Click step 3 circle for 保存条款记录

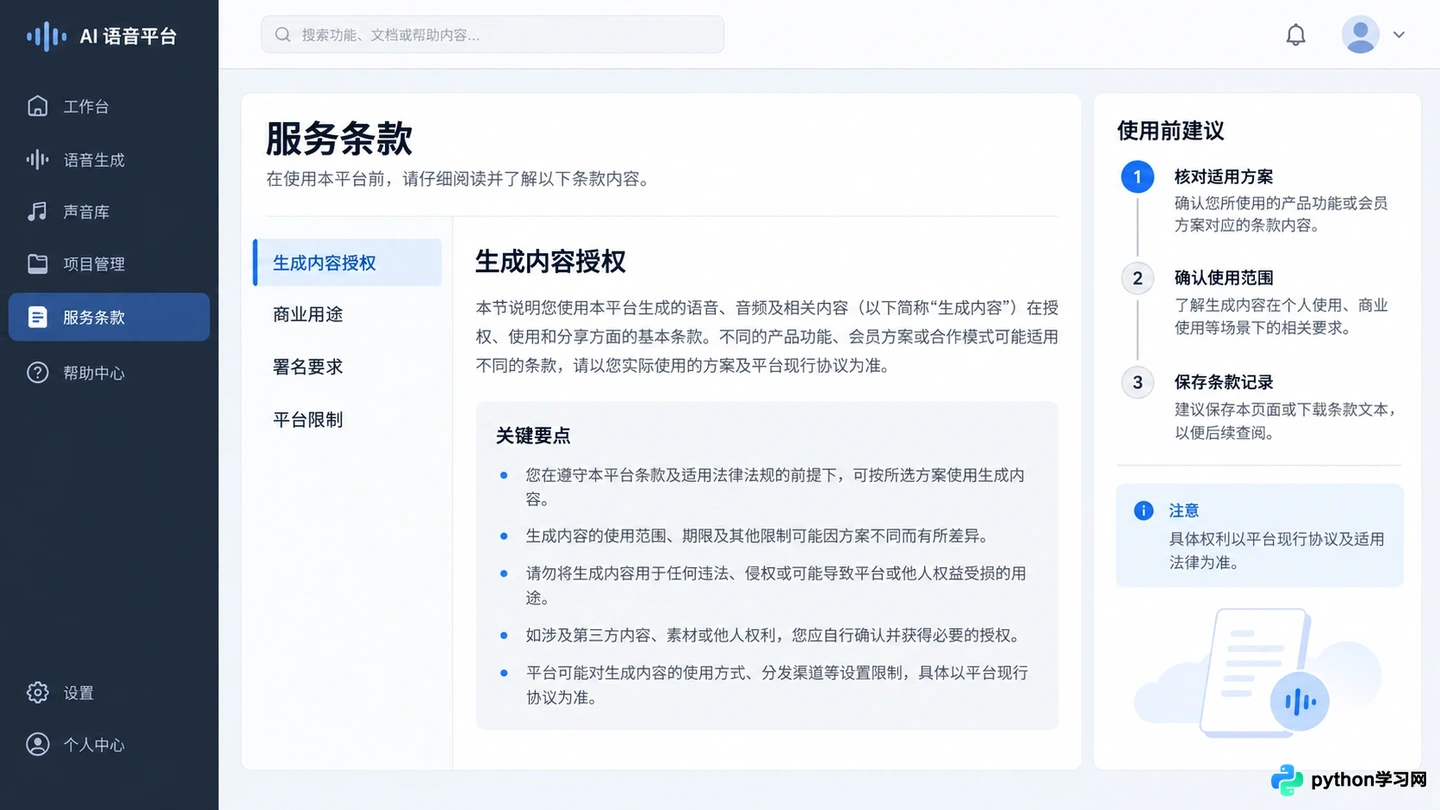(x=1137, y=382)
